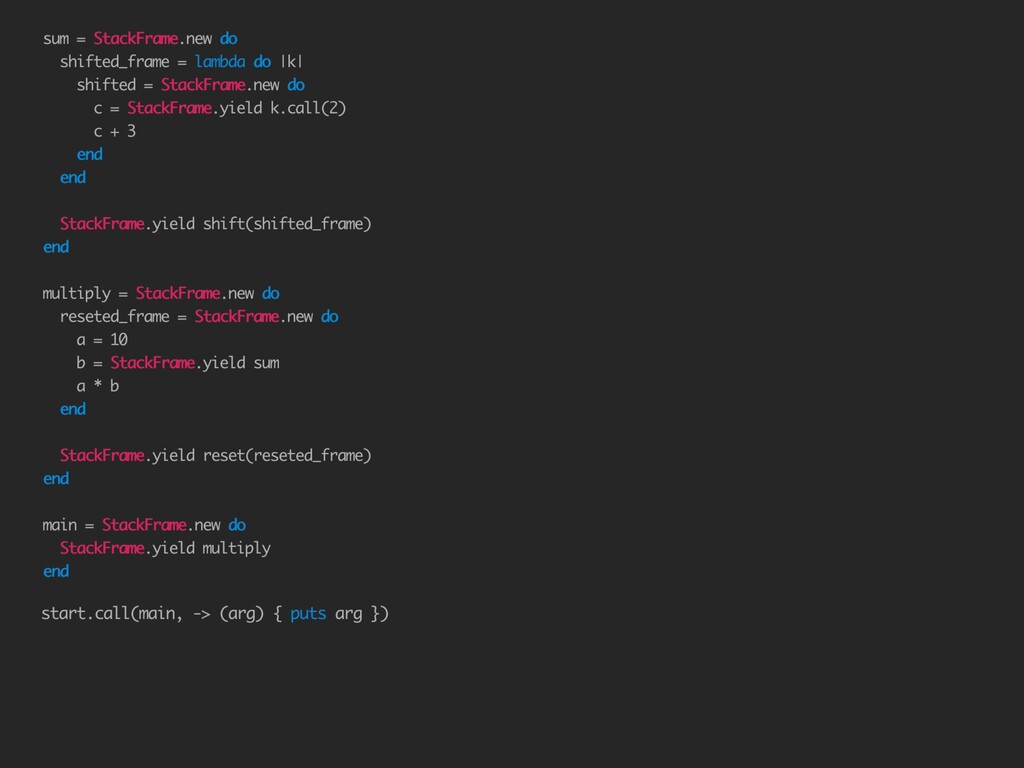Click the 'lambda' keyword
1024x768 pixels.
click(220, 61)
